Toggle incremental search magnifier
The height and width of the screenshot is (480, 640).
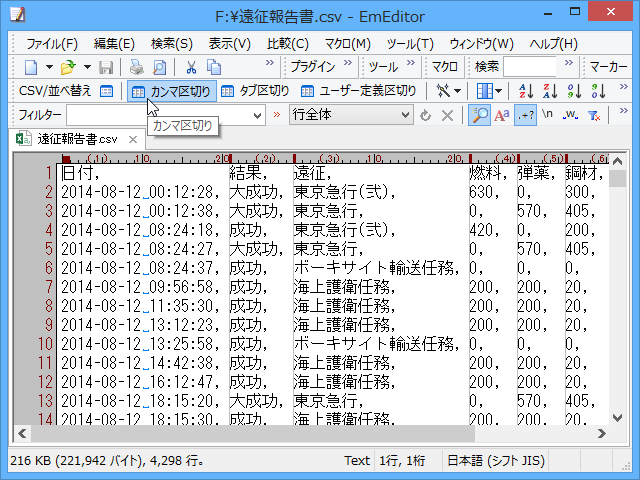click(479, 115)
